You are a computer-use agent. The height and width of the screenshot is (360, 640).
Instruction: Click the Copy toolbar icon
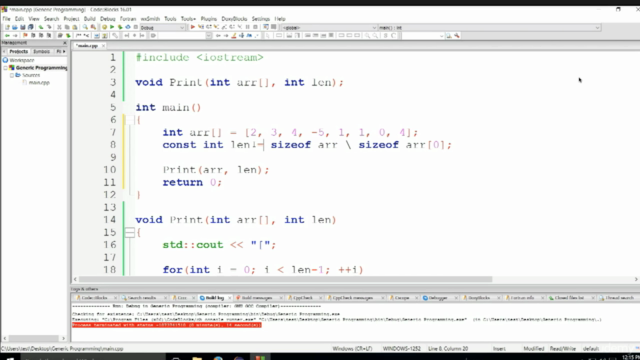click(x=67, y=27)
